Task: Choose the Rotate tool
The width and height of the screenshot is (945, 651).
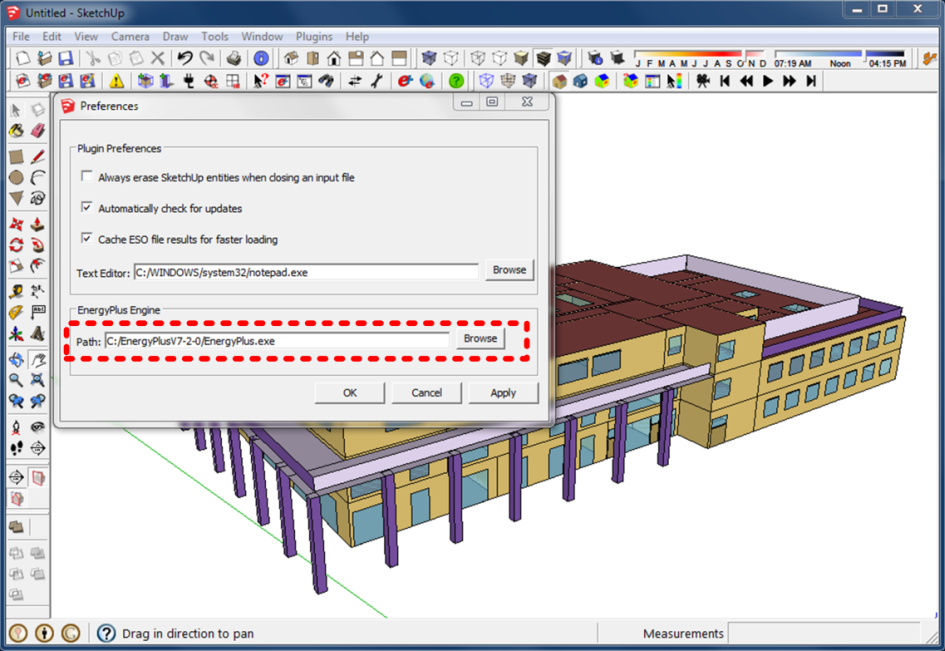Action: point(16,245)
